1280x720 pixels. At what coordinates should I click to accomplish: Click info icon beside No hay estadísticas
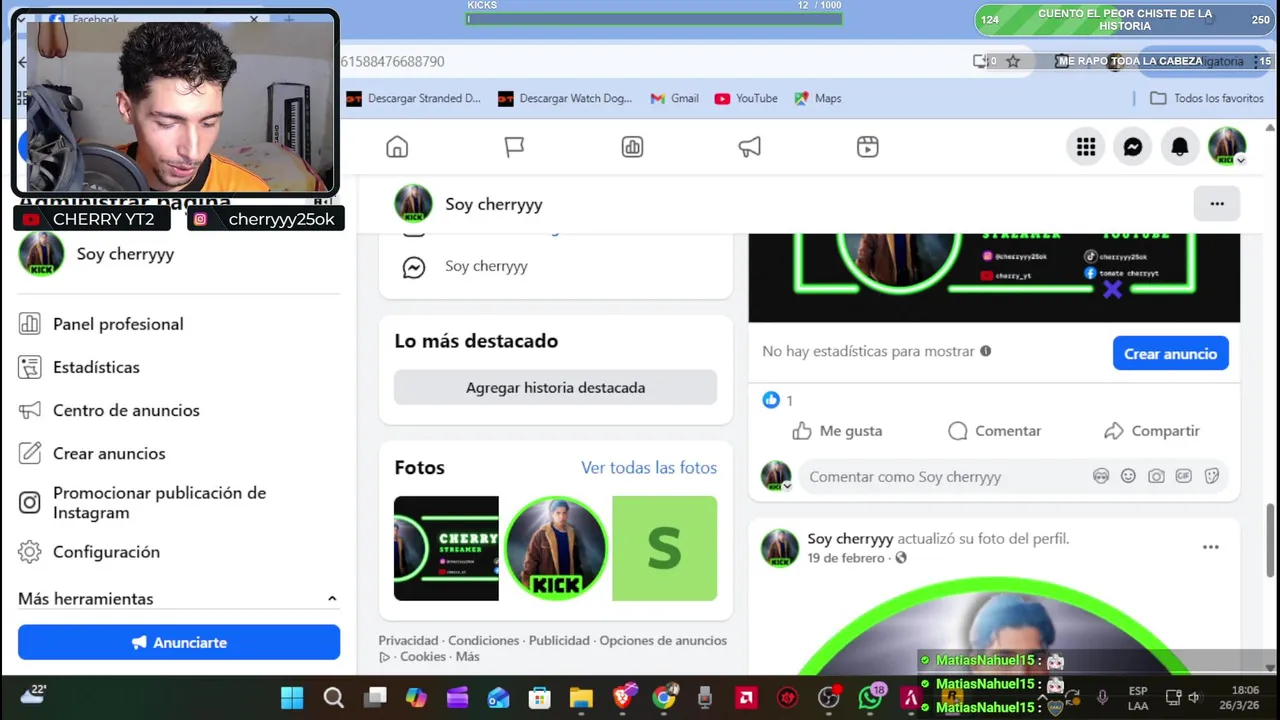coord(986,351)
